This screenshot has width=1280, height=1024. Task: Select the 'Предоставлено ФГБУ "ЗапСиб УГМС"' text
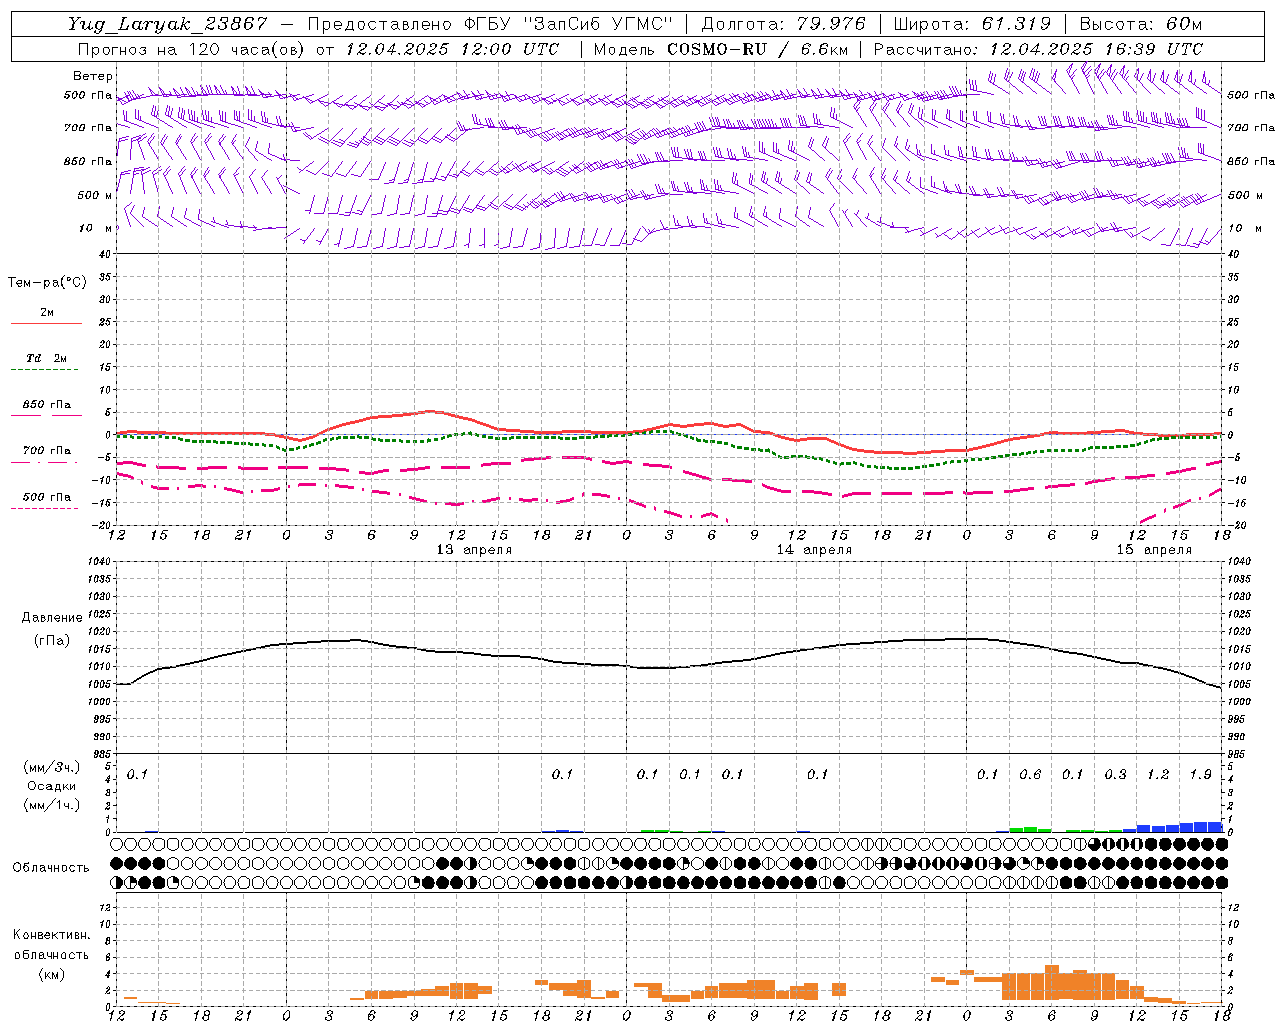click(490, 23)
